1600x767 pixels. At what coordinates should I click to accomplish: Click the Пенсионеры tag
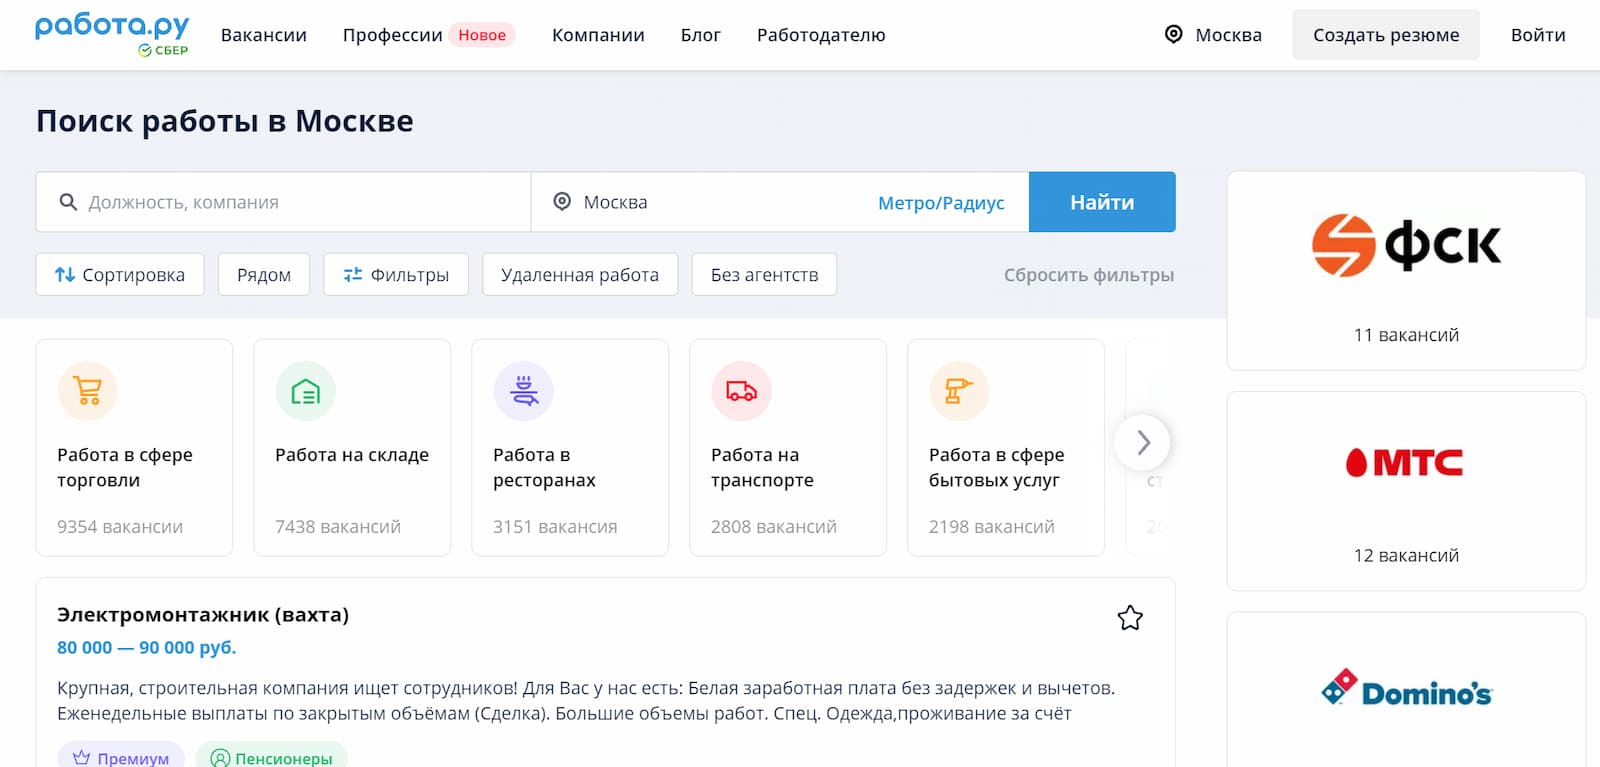(x=272, y=757)
